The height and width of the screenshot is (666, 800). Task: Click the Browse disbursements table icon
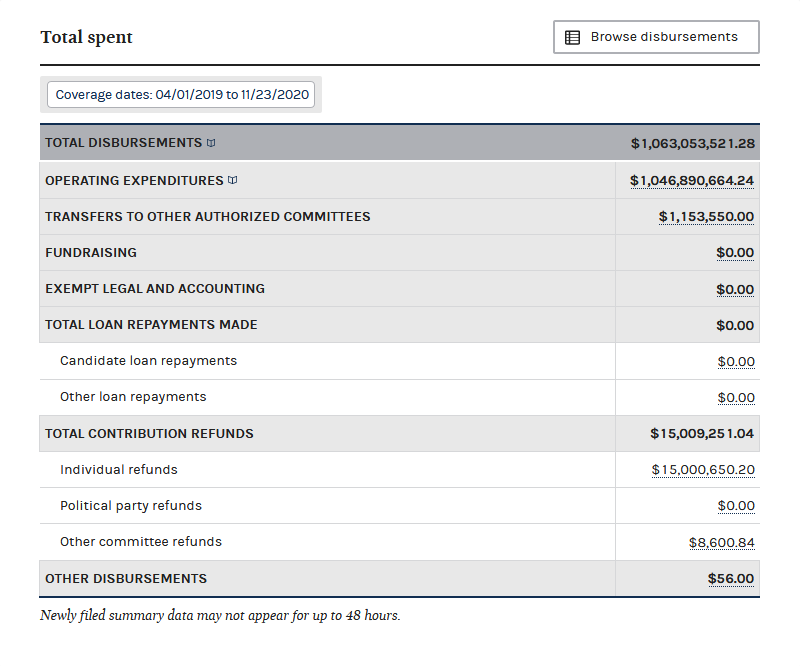click(x=572, y=37)
